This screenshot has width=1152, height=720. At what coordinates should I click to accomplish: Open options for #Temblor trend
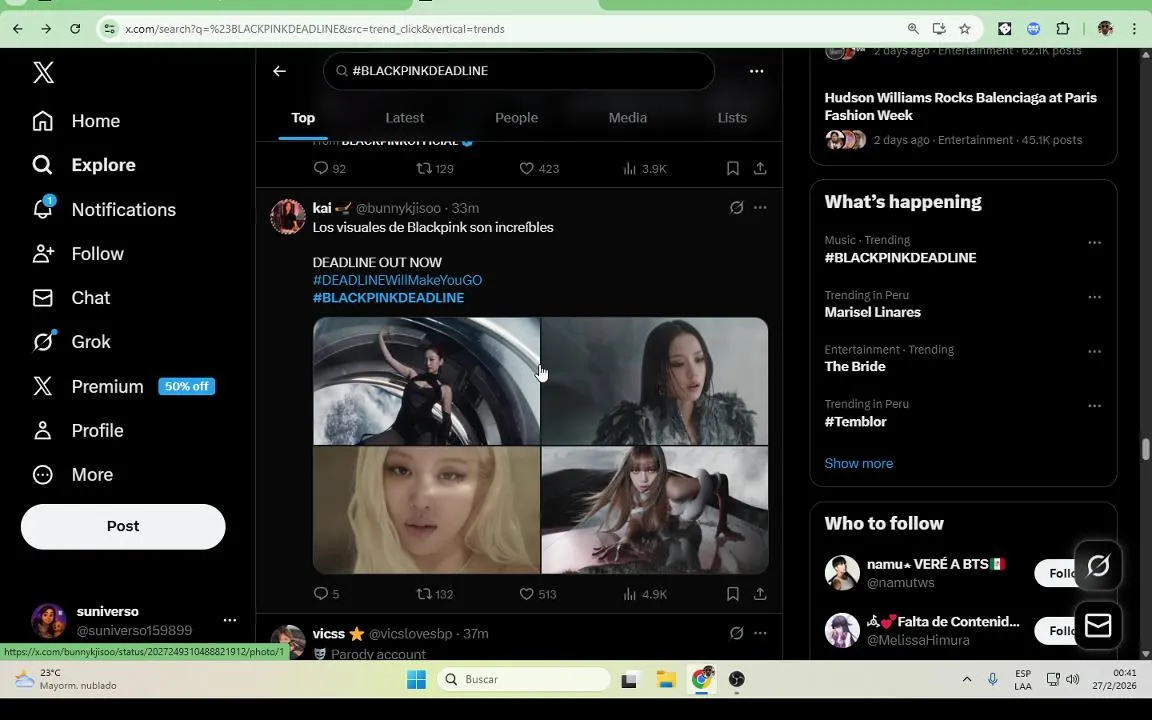pos(1095,406)
